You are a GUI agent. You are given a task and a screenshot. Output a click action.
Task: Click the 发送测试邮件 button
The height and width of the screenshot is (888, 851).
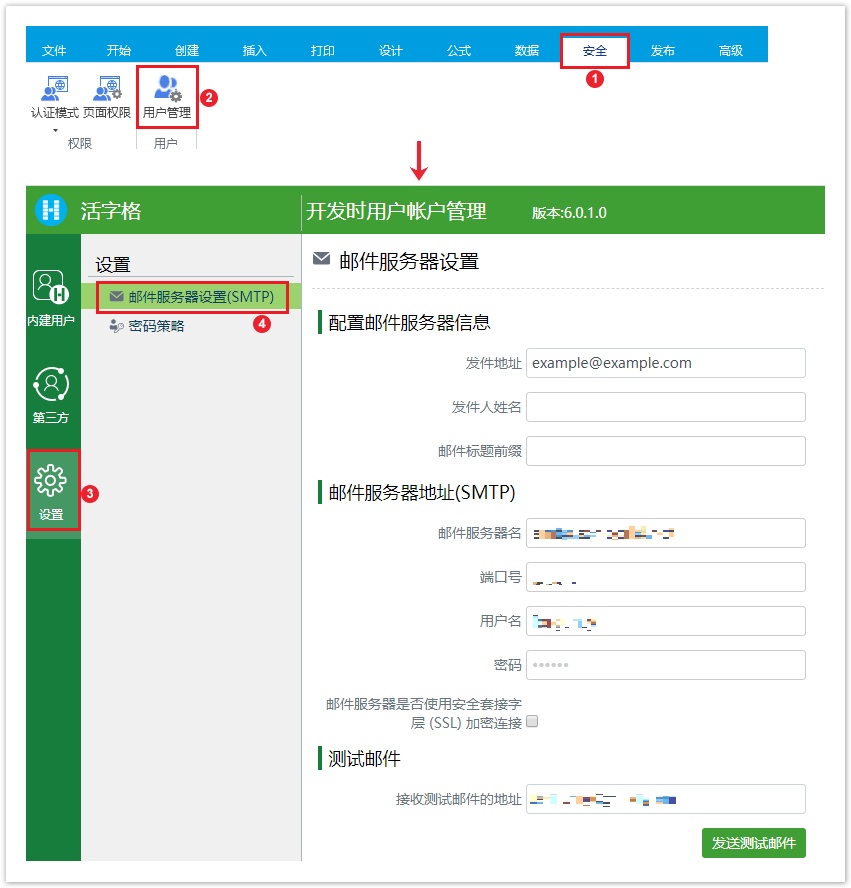[754, 843]
